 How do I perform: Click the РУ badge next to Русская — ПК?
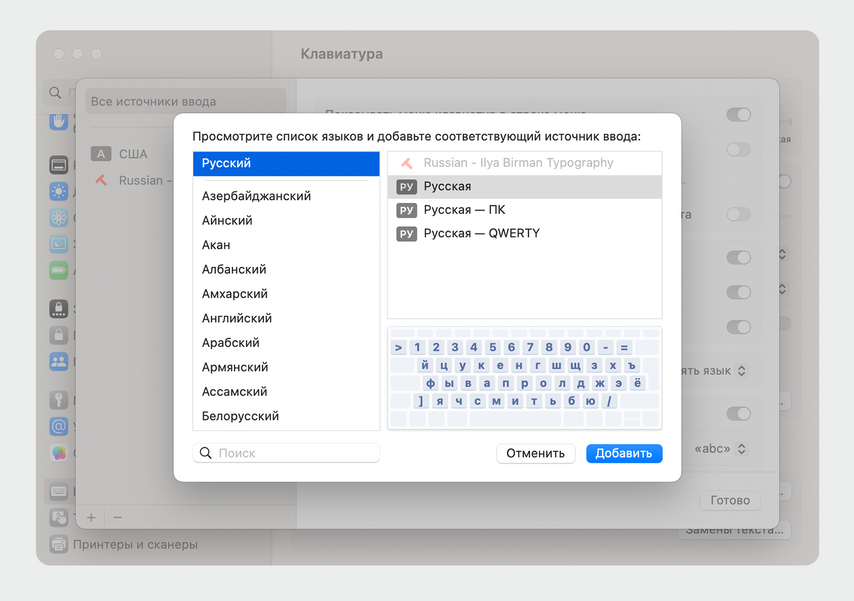pyautogui.click(x=406, y=210)
